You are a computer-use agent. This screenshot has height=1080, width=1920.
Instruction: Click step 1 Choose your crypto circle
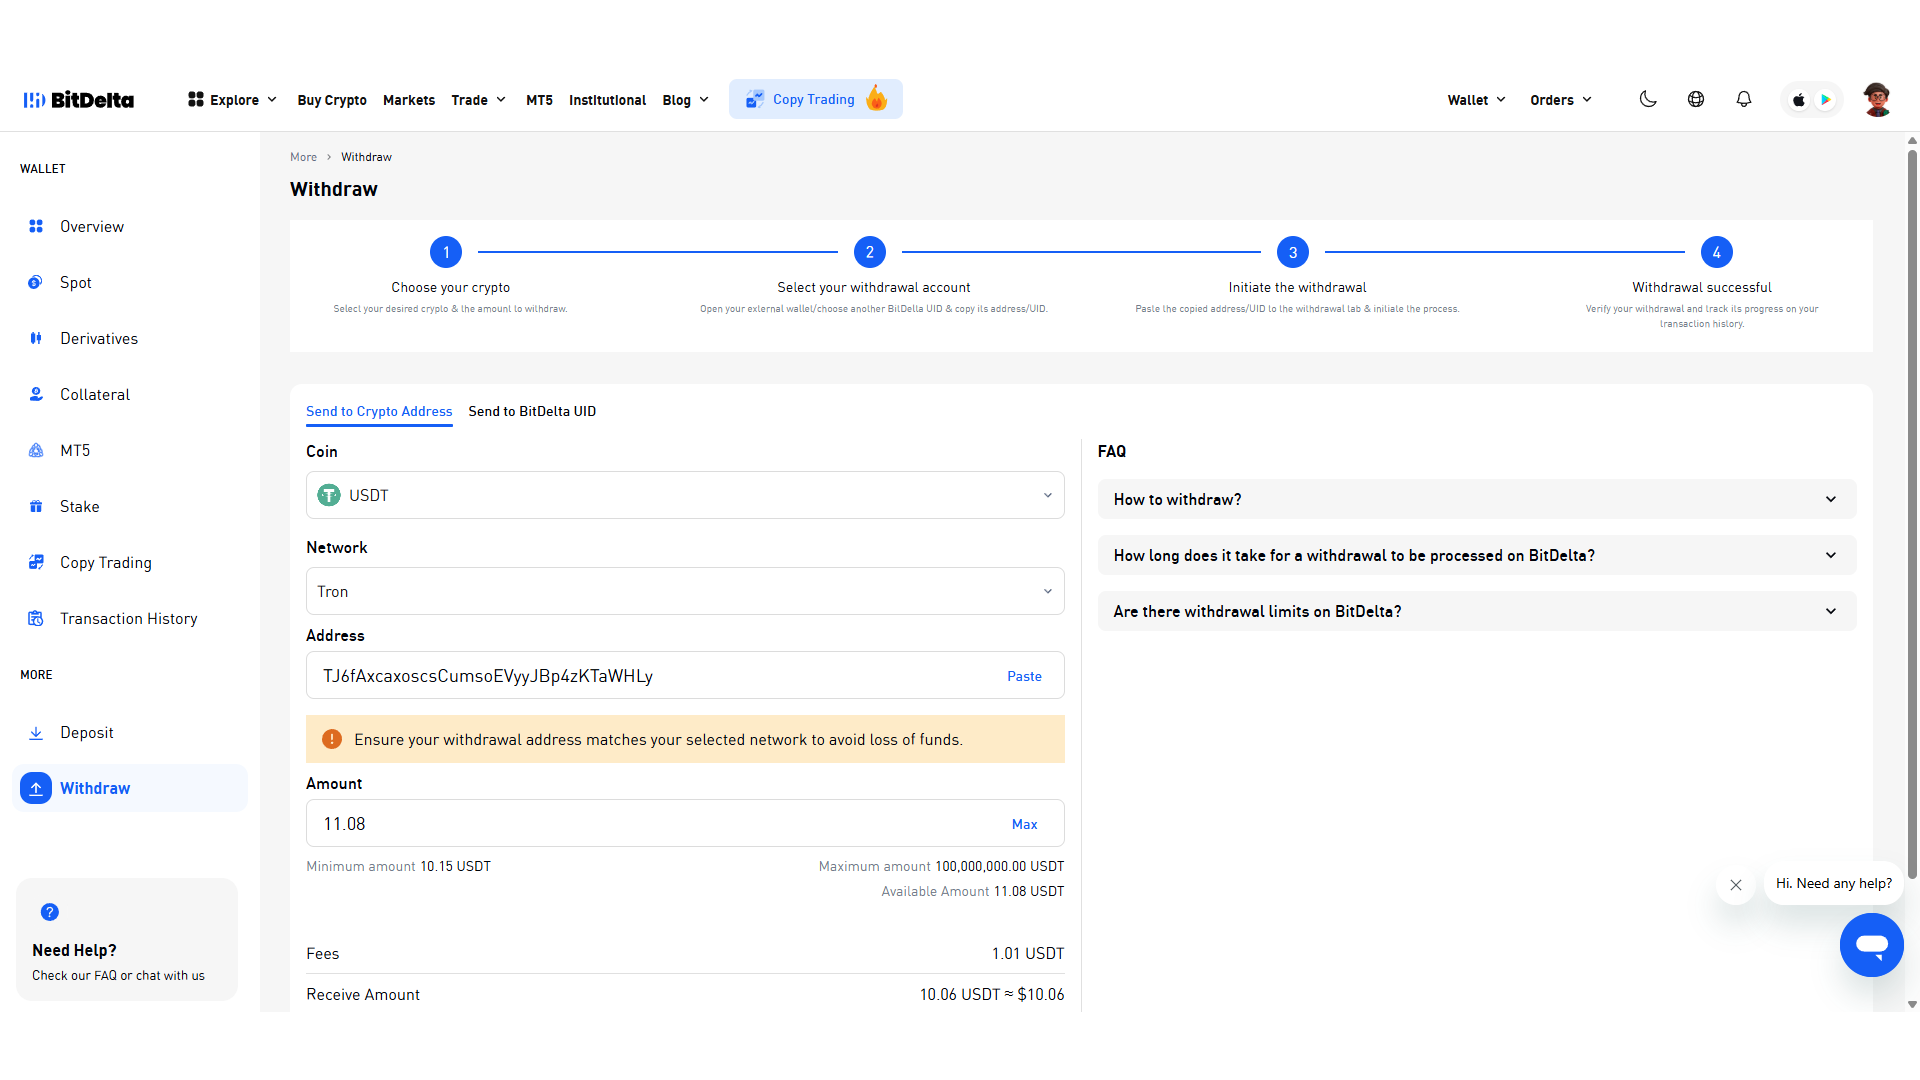(446, 252)
